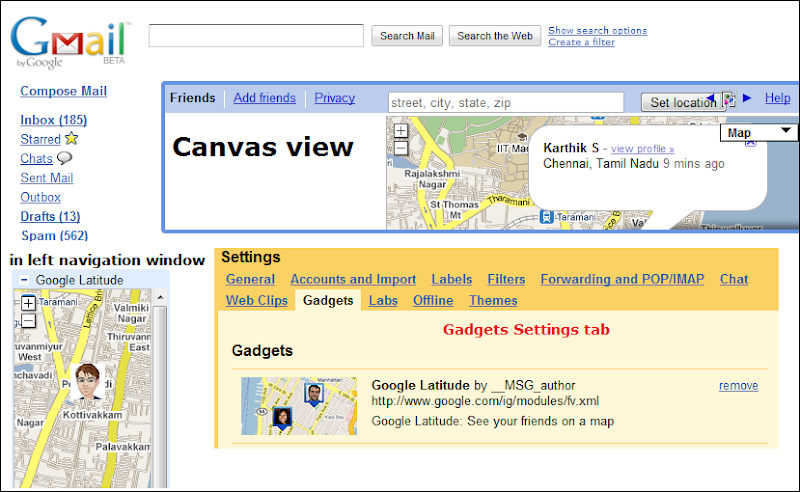
Task: Open the Outbox folder
Action: (40, 198)
